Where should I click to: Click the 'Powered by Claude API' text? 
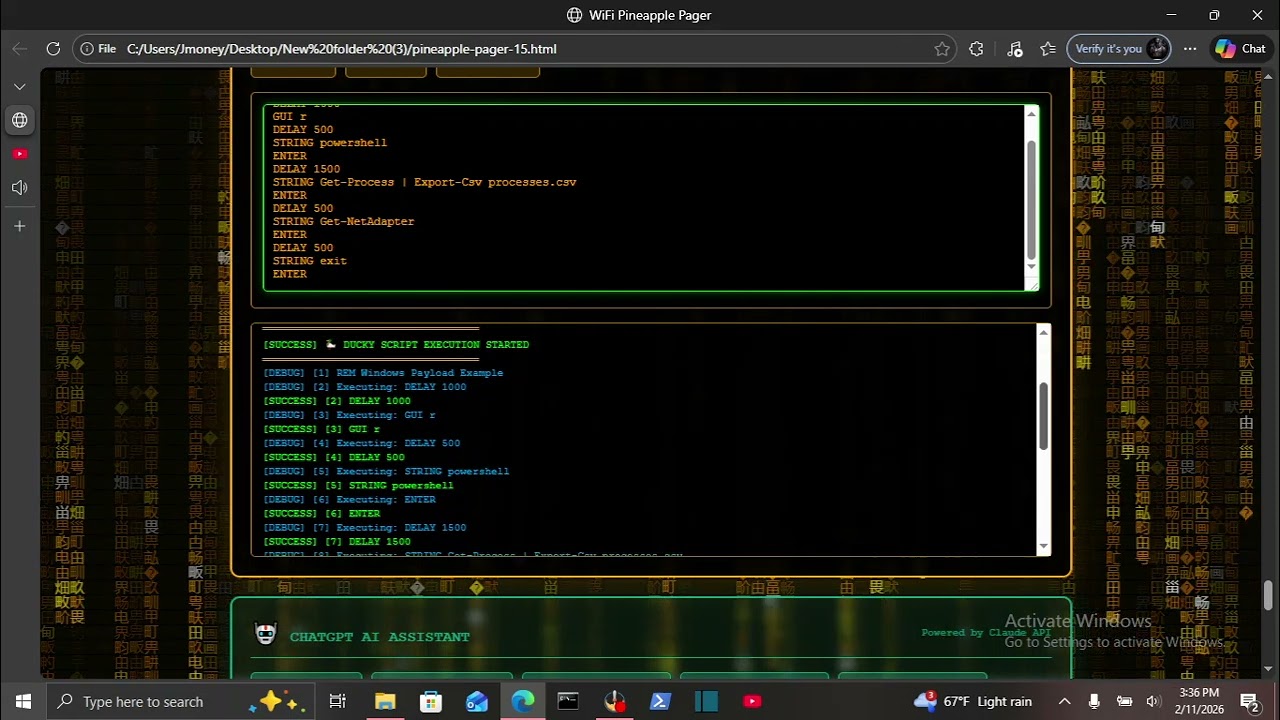986,632
